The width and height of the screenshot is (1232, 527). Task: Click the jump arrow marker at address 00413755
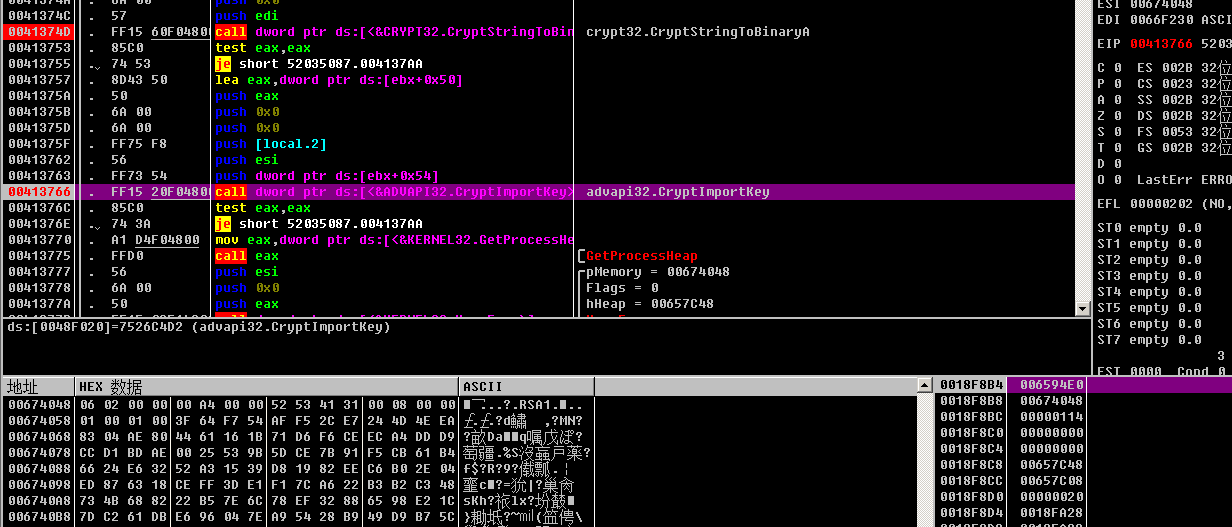95,65
